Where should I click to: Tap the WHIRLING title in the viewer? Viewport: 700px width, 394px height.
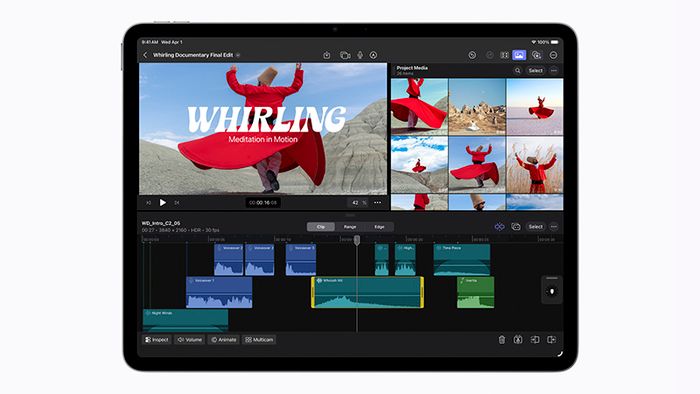coord(266,120)
